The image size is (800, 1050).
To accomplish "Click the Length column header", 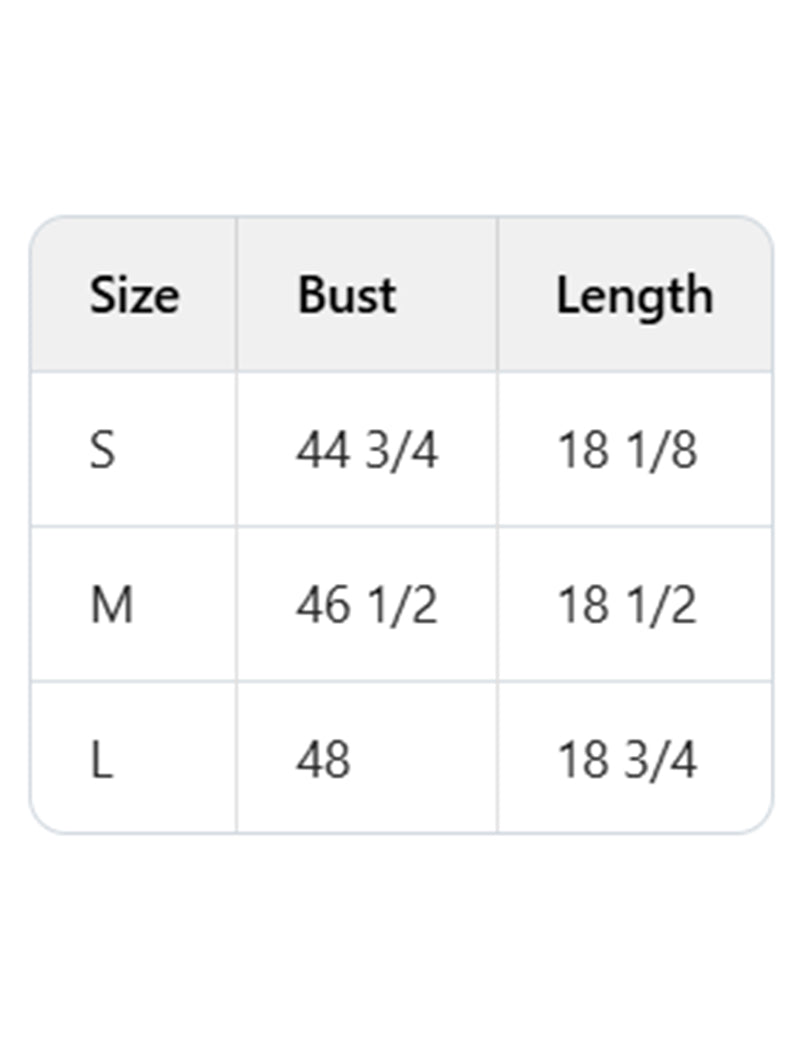I will pos(634,296).
